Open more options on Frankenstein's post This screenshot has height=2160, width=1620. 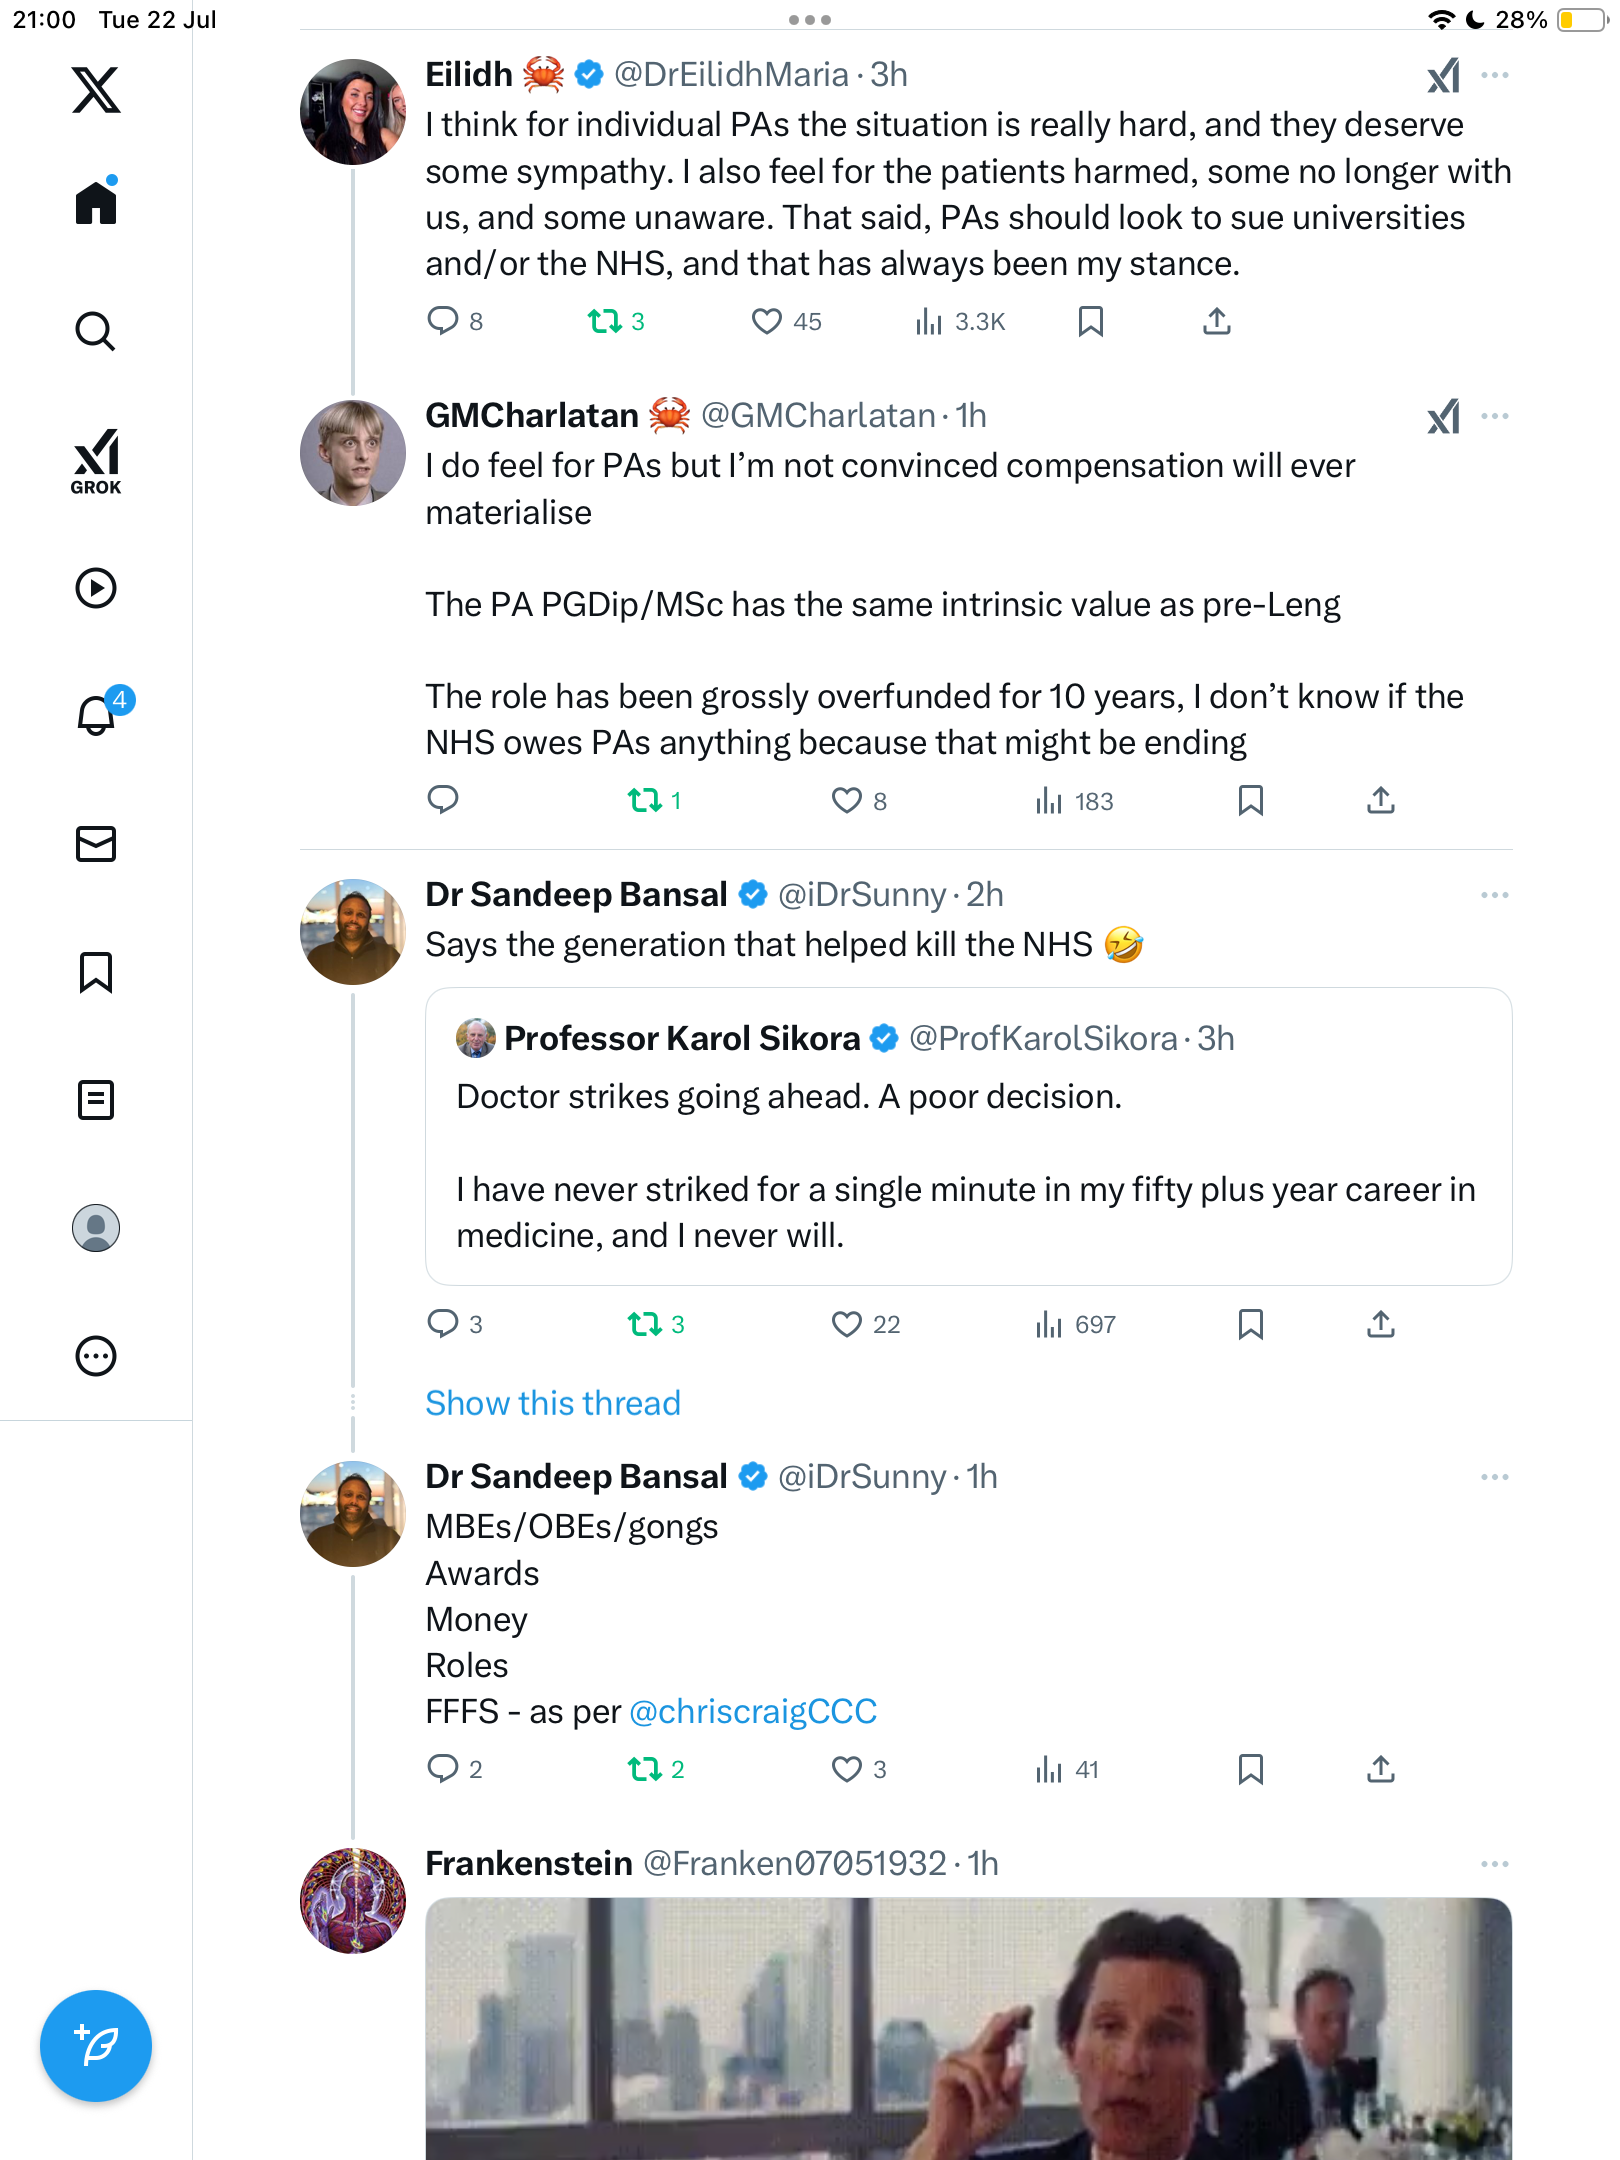1495,1864
